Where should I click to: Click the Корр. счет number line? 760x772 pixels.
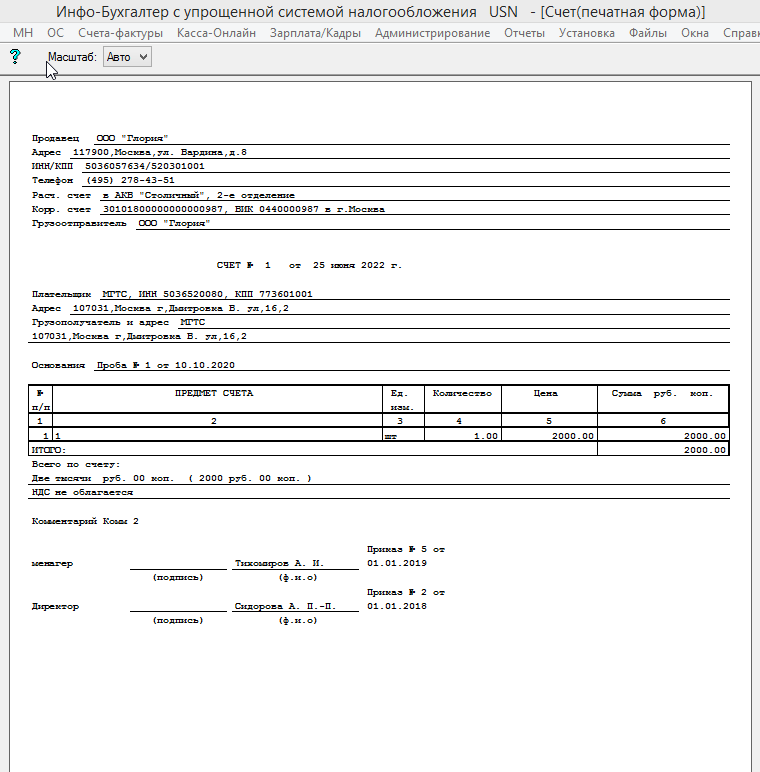pyautogui.click(x=244, y=209)
